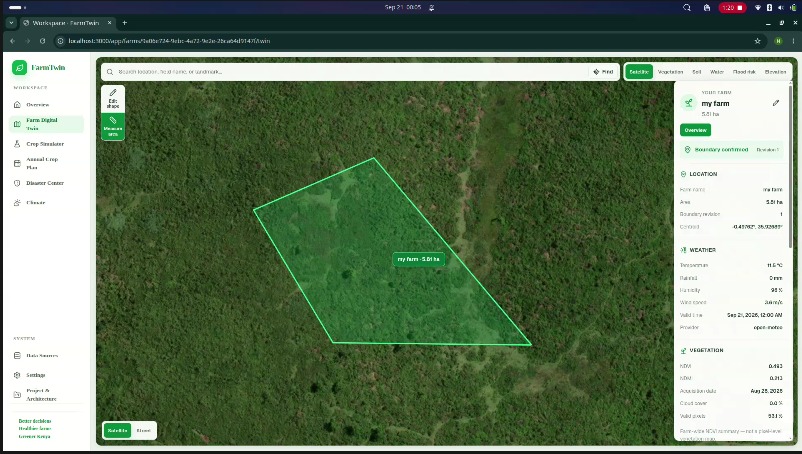Click the notification bell icon in top bar

click(x=432, y=7)
